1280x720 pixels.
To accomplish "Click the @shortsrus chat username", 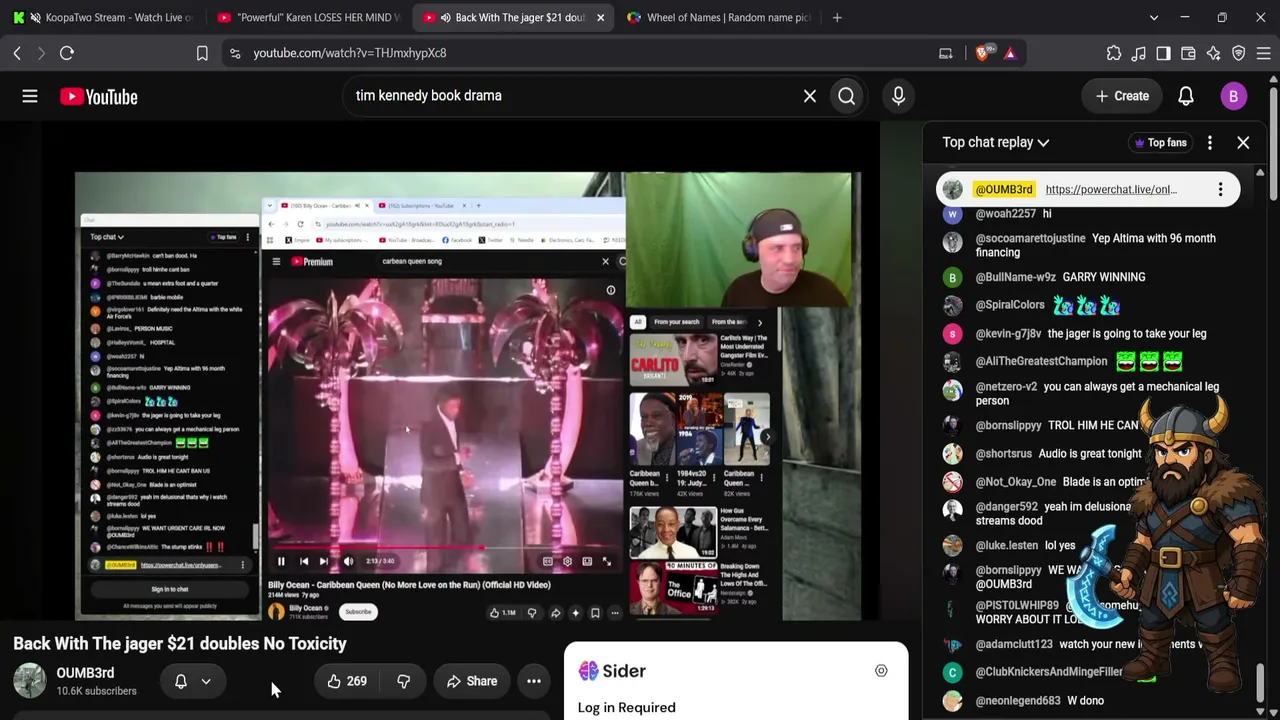I will point(1003,454).
